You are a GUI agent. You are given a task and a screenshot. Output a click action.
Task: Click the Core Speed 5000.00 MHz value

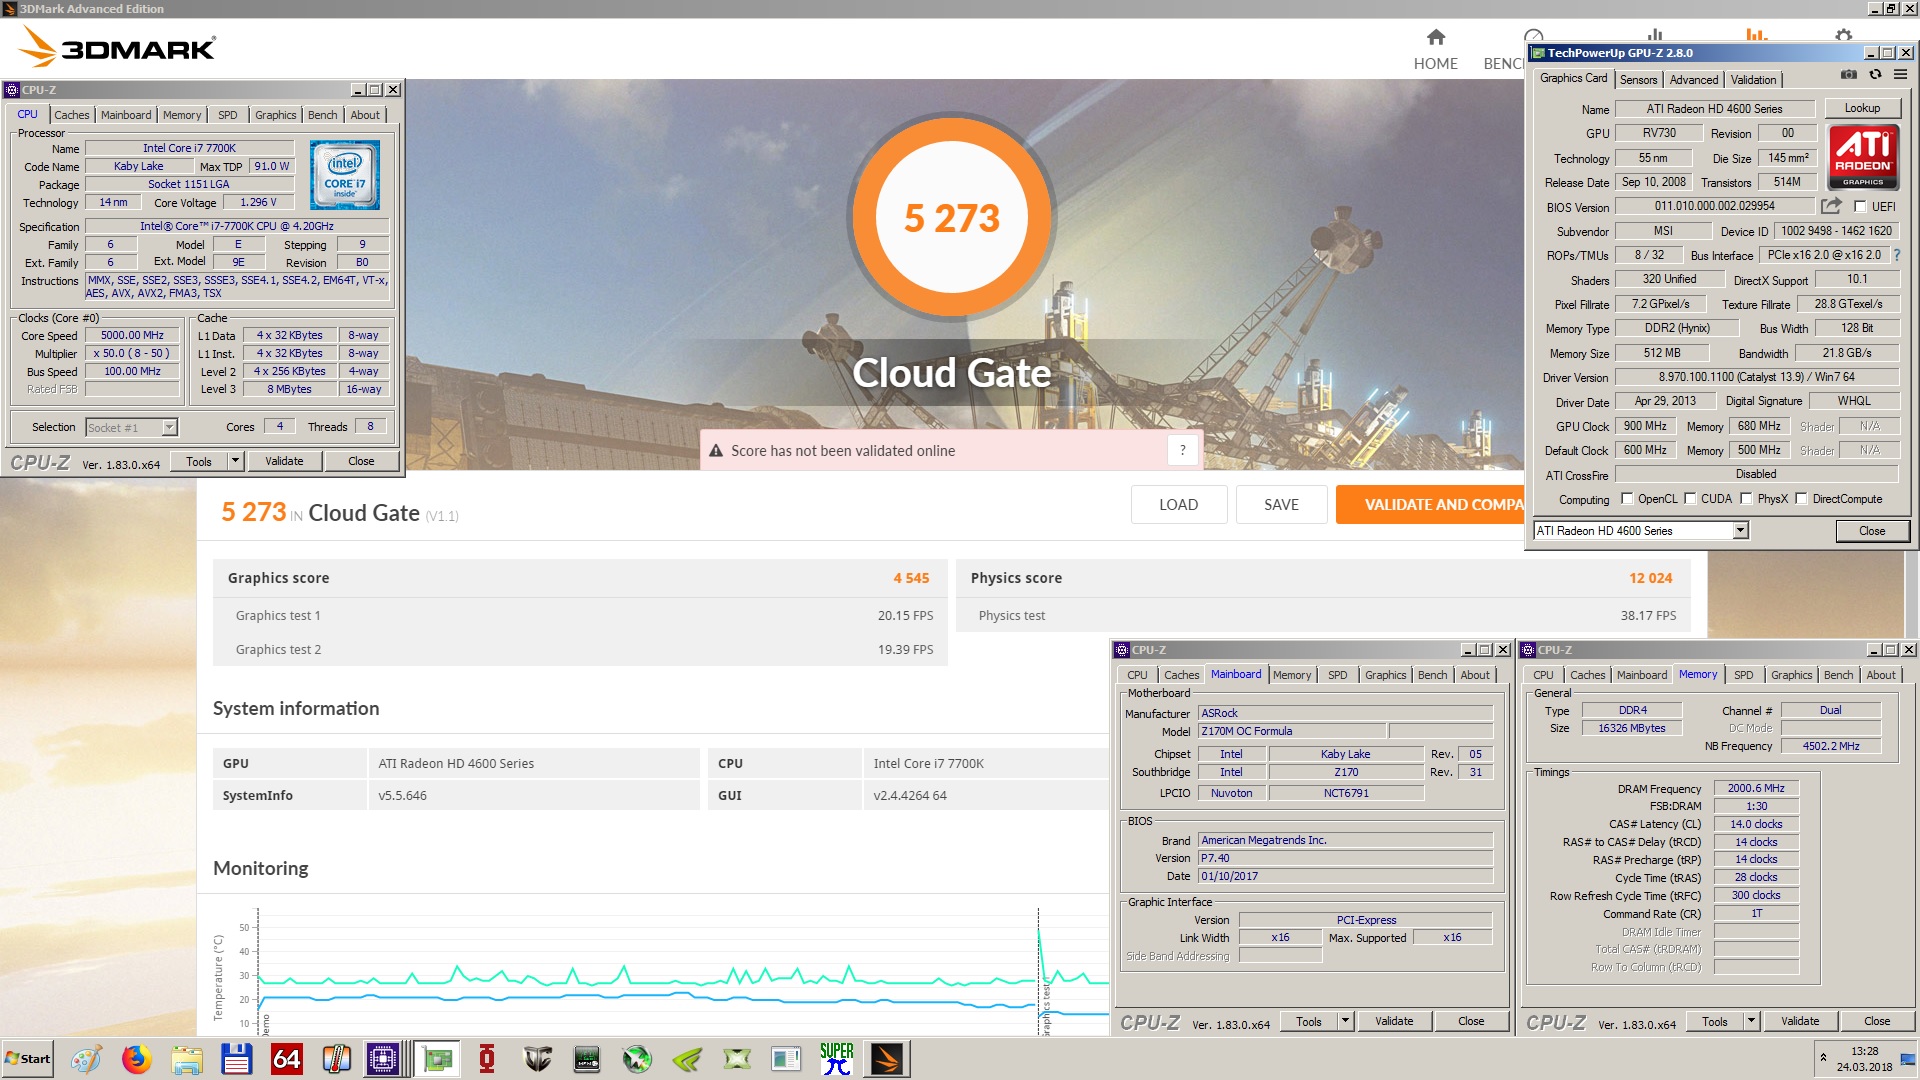132,335
